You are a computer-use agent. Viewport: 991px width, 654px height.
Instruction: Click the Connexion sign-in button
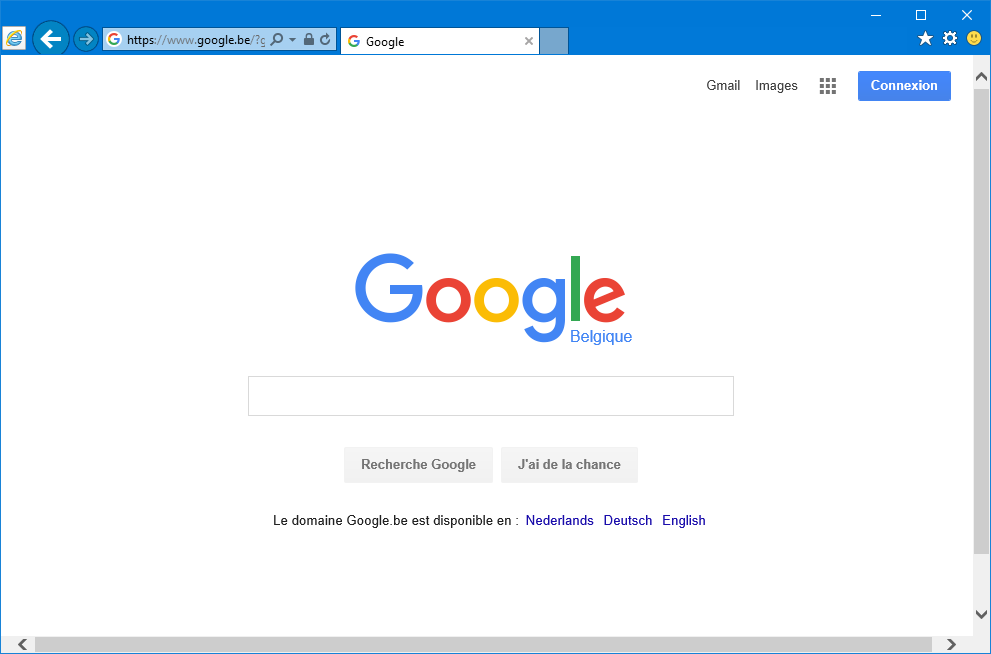pyautogui.click(x=904, y=85)
